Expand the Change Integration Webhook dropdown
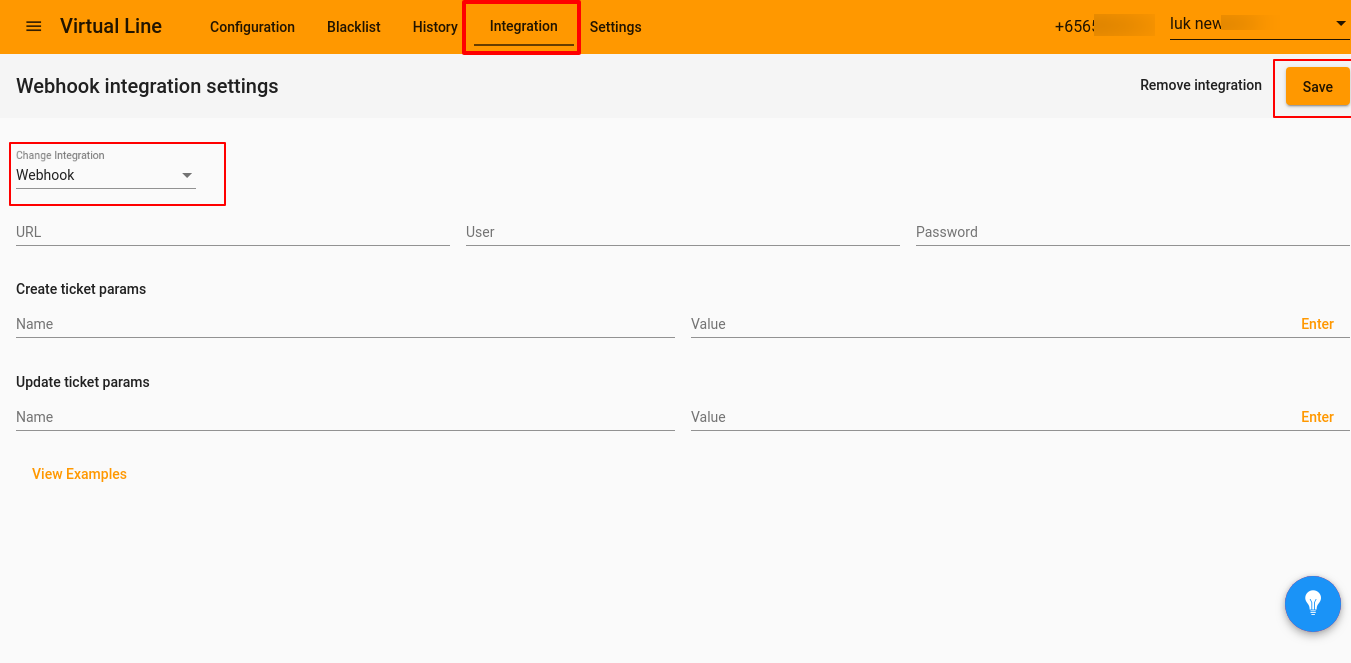This screenshot has width=1351, height=663. click(x=106, y=175)
